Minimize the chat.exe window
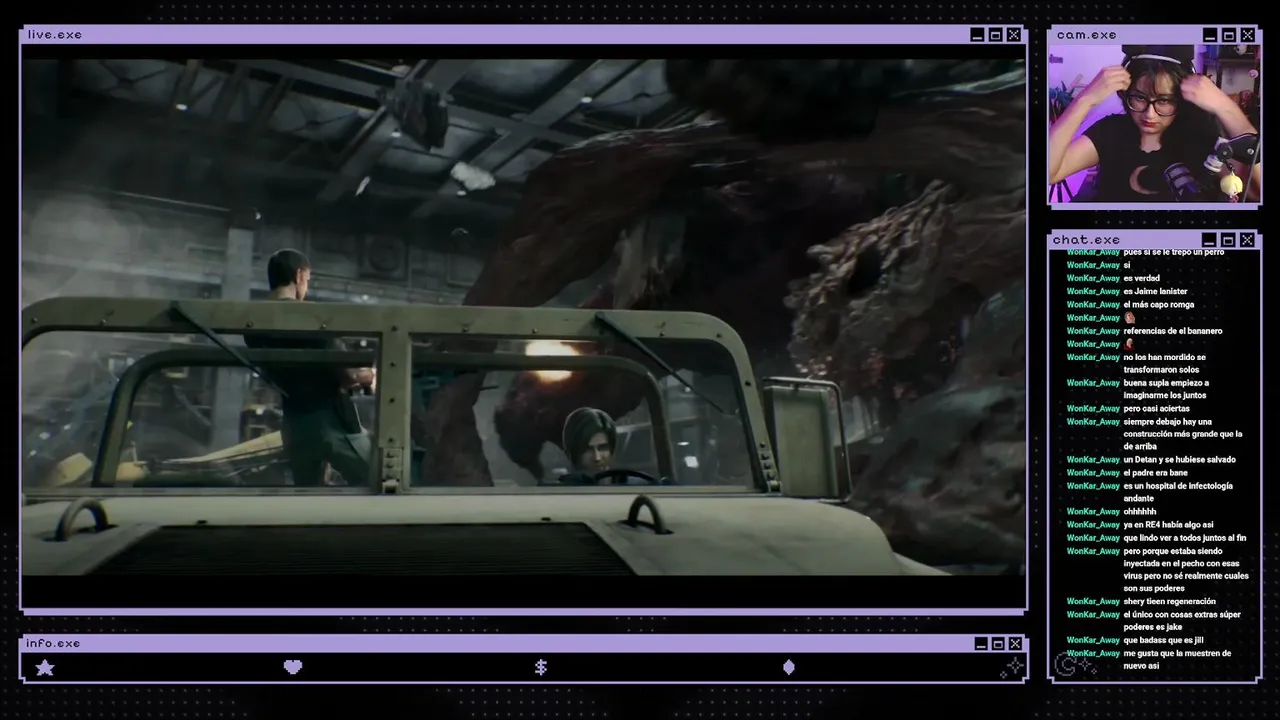This screenshot has height=720, width=1280. [1210, 240]
